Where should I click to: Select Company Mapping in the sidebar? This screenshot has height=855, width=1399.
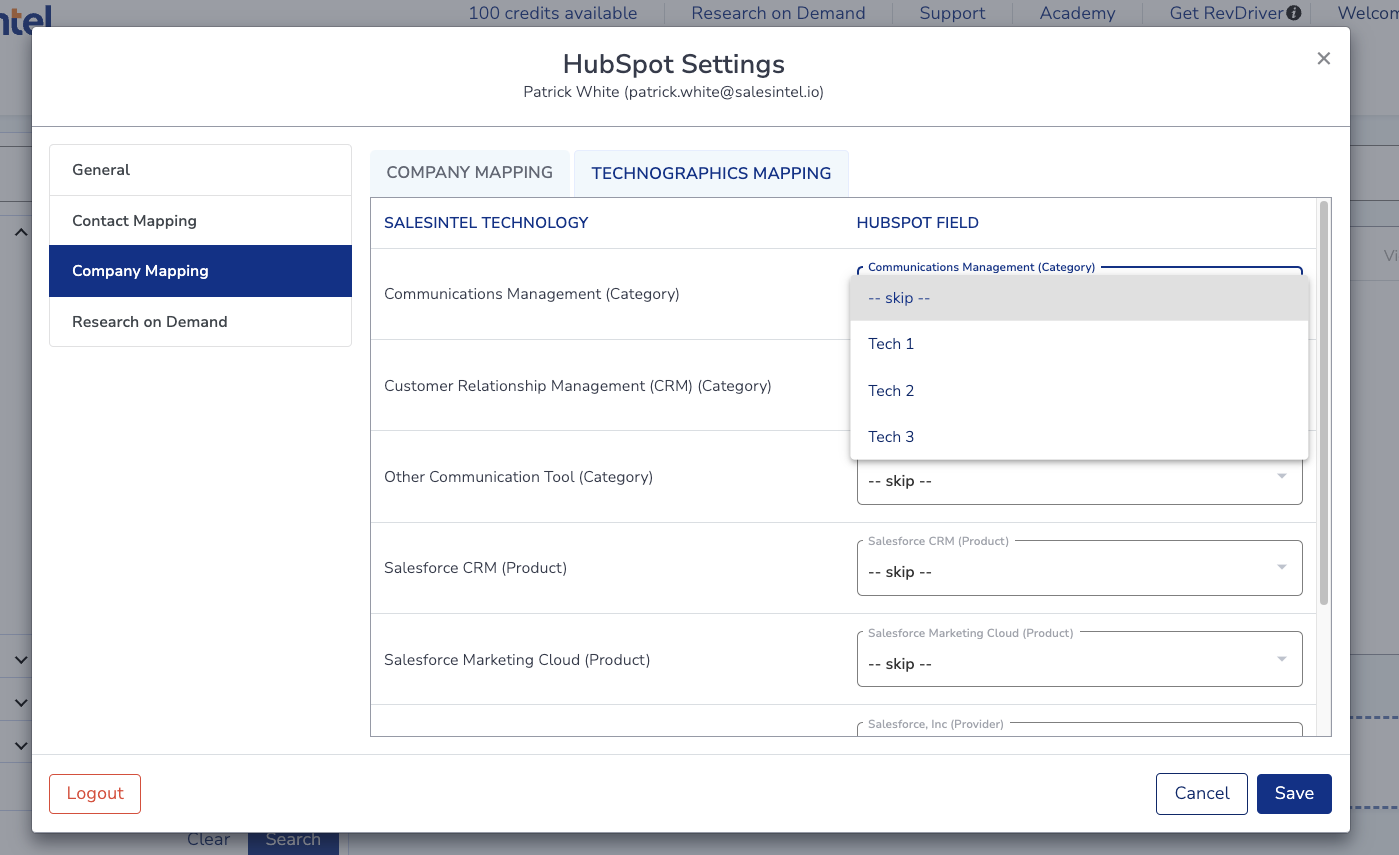tap(200, 271)
